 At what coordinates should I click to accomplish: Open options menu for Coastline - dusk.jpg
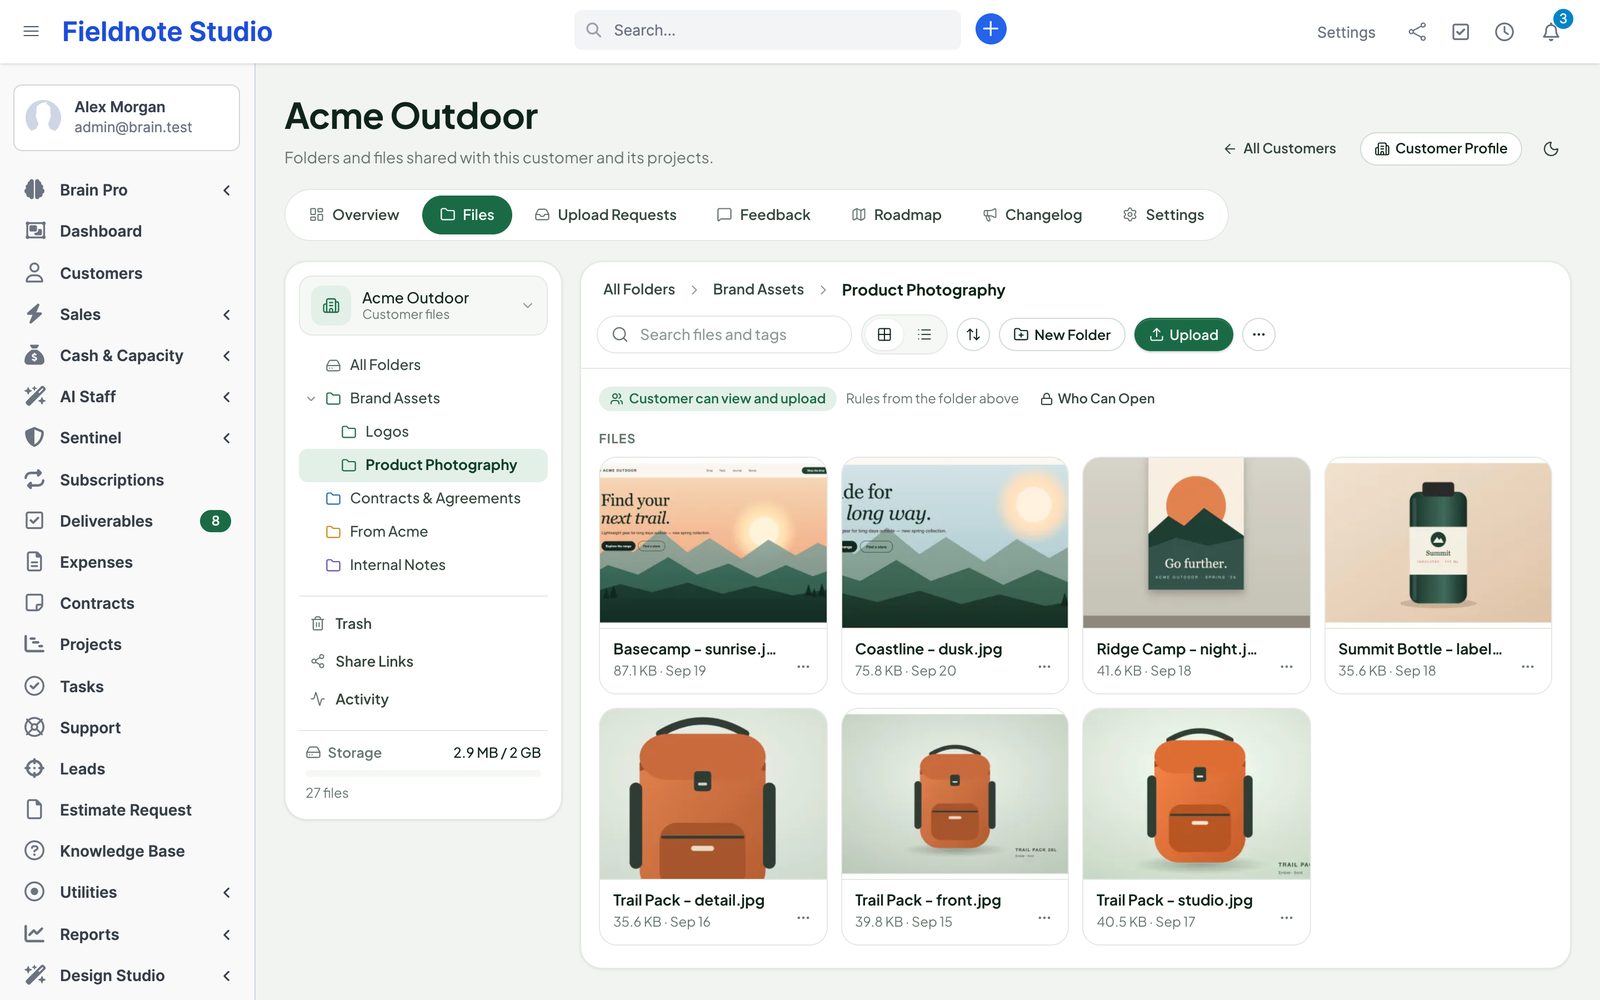1044,666
